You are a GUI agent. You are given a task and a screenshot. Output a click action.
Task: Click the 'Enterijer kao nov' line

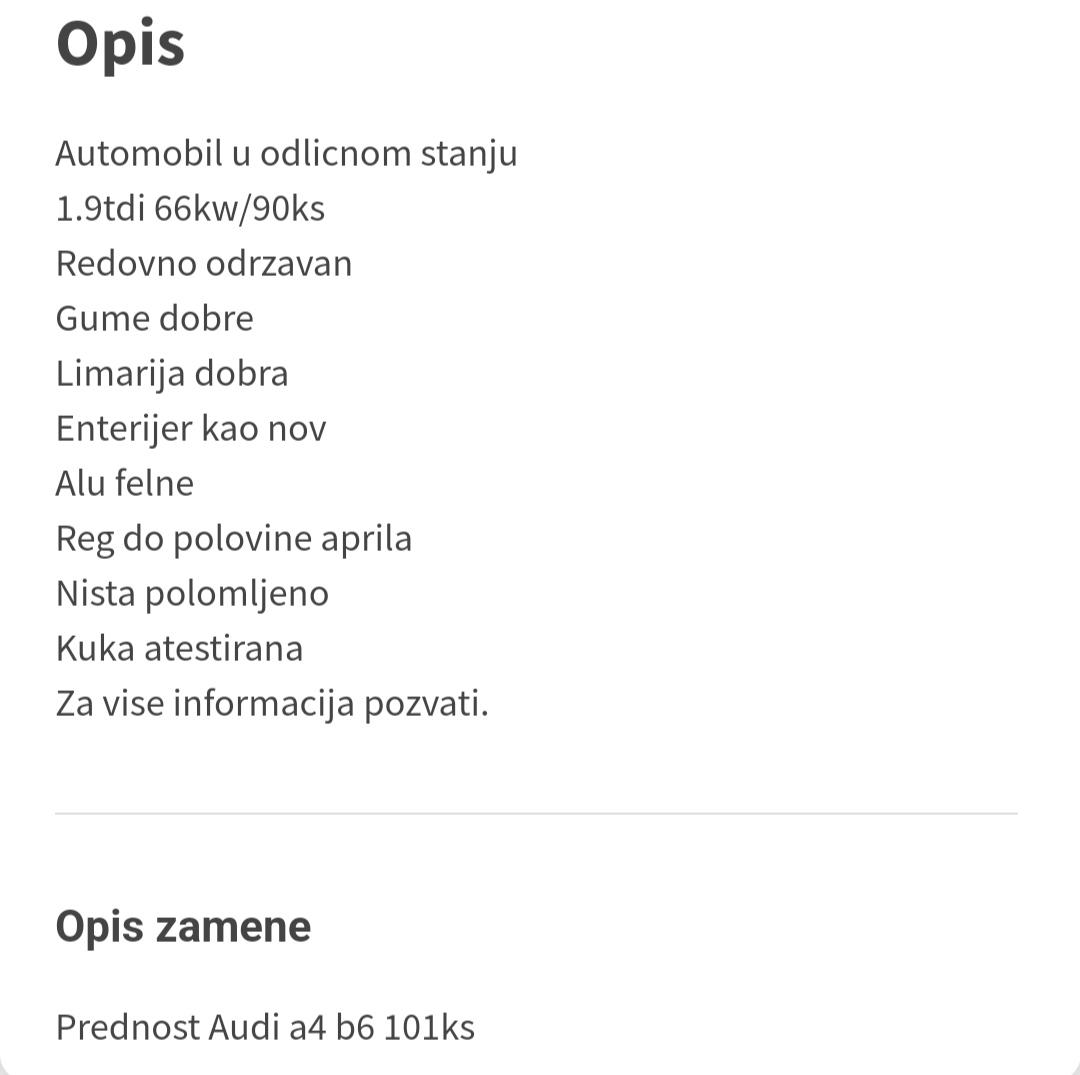[x=191, y=430]
